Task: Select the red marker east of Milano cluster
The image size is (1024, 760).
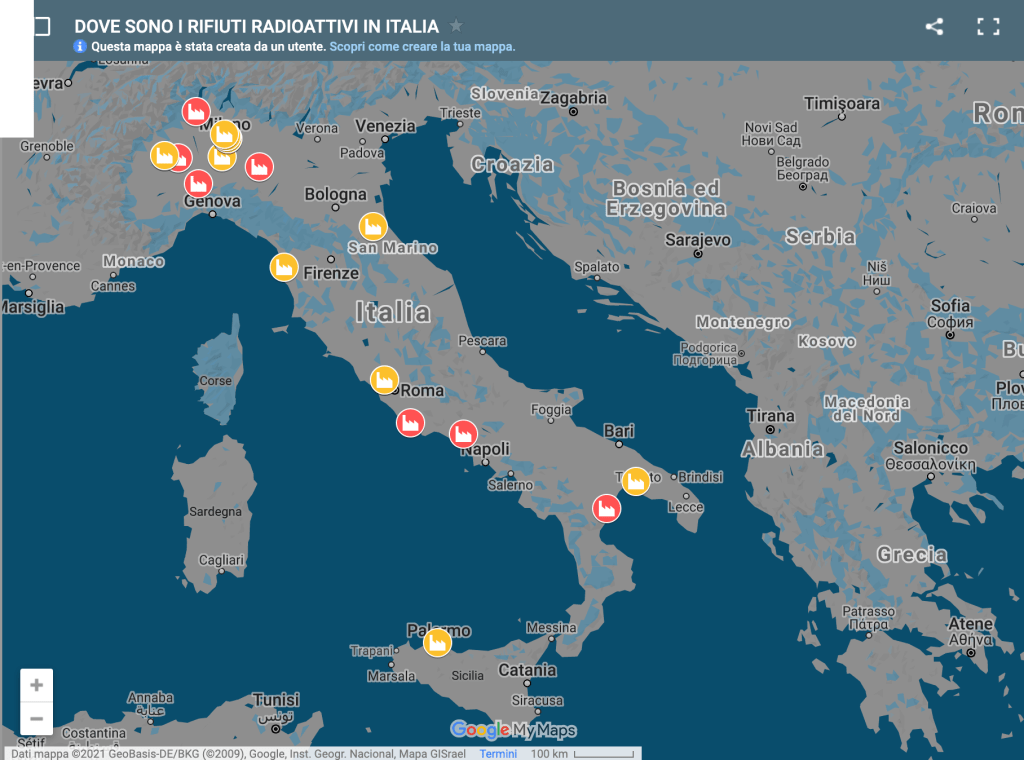Action: [x=259, y=166]
